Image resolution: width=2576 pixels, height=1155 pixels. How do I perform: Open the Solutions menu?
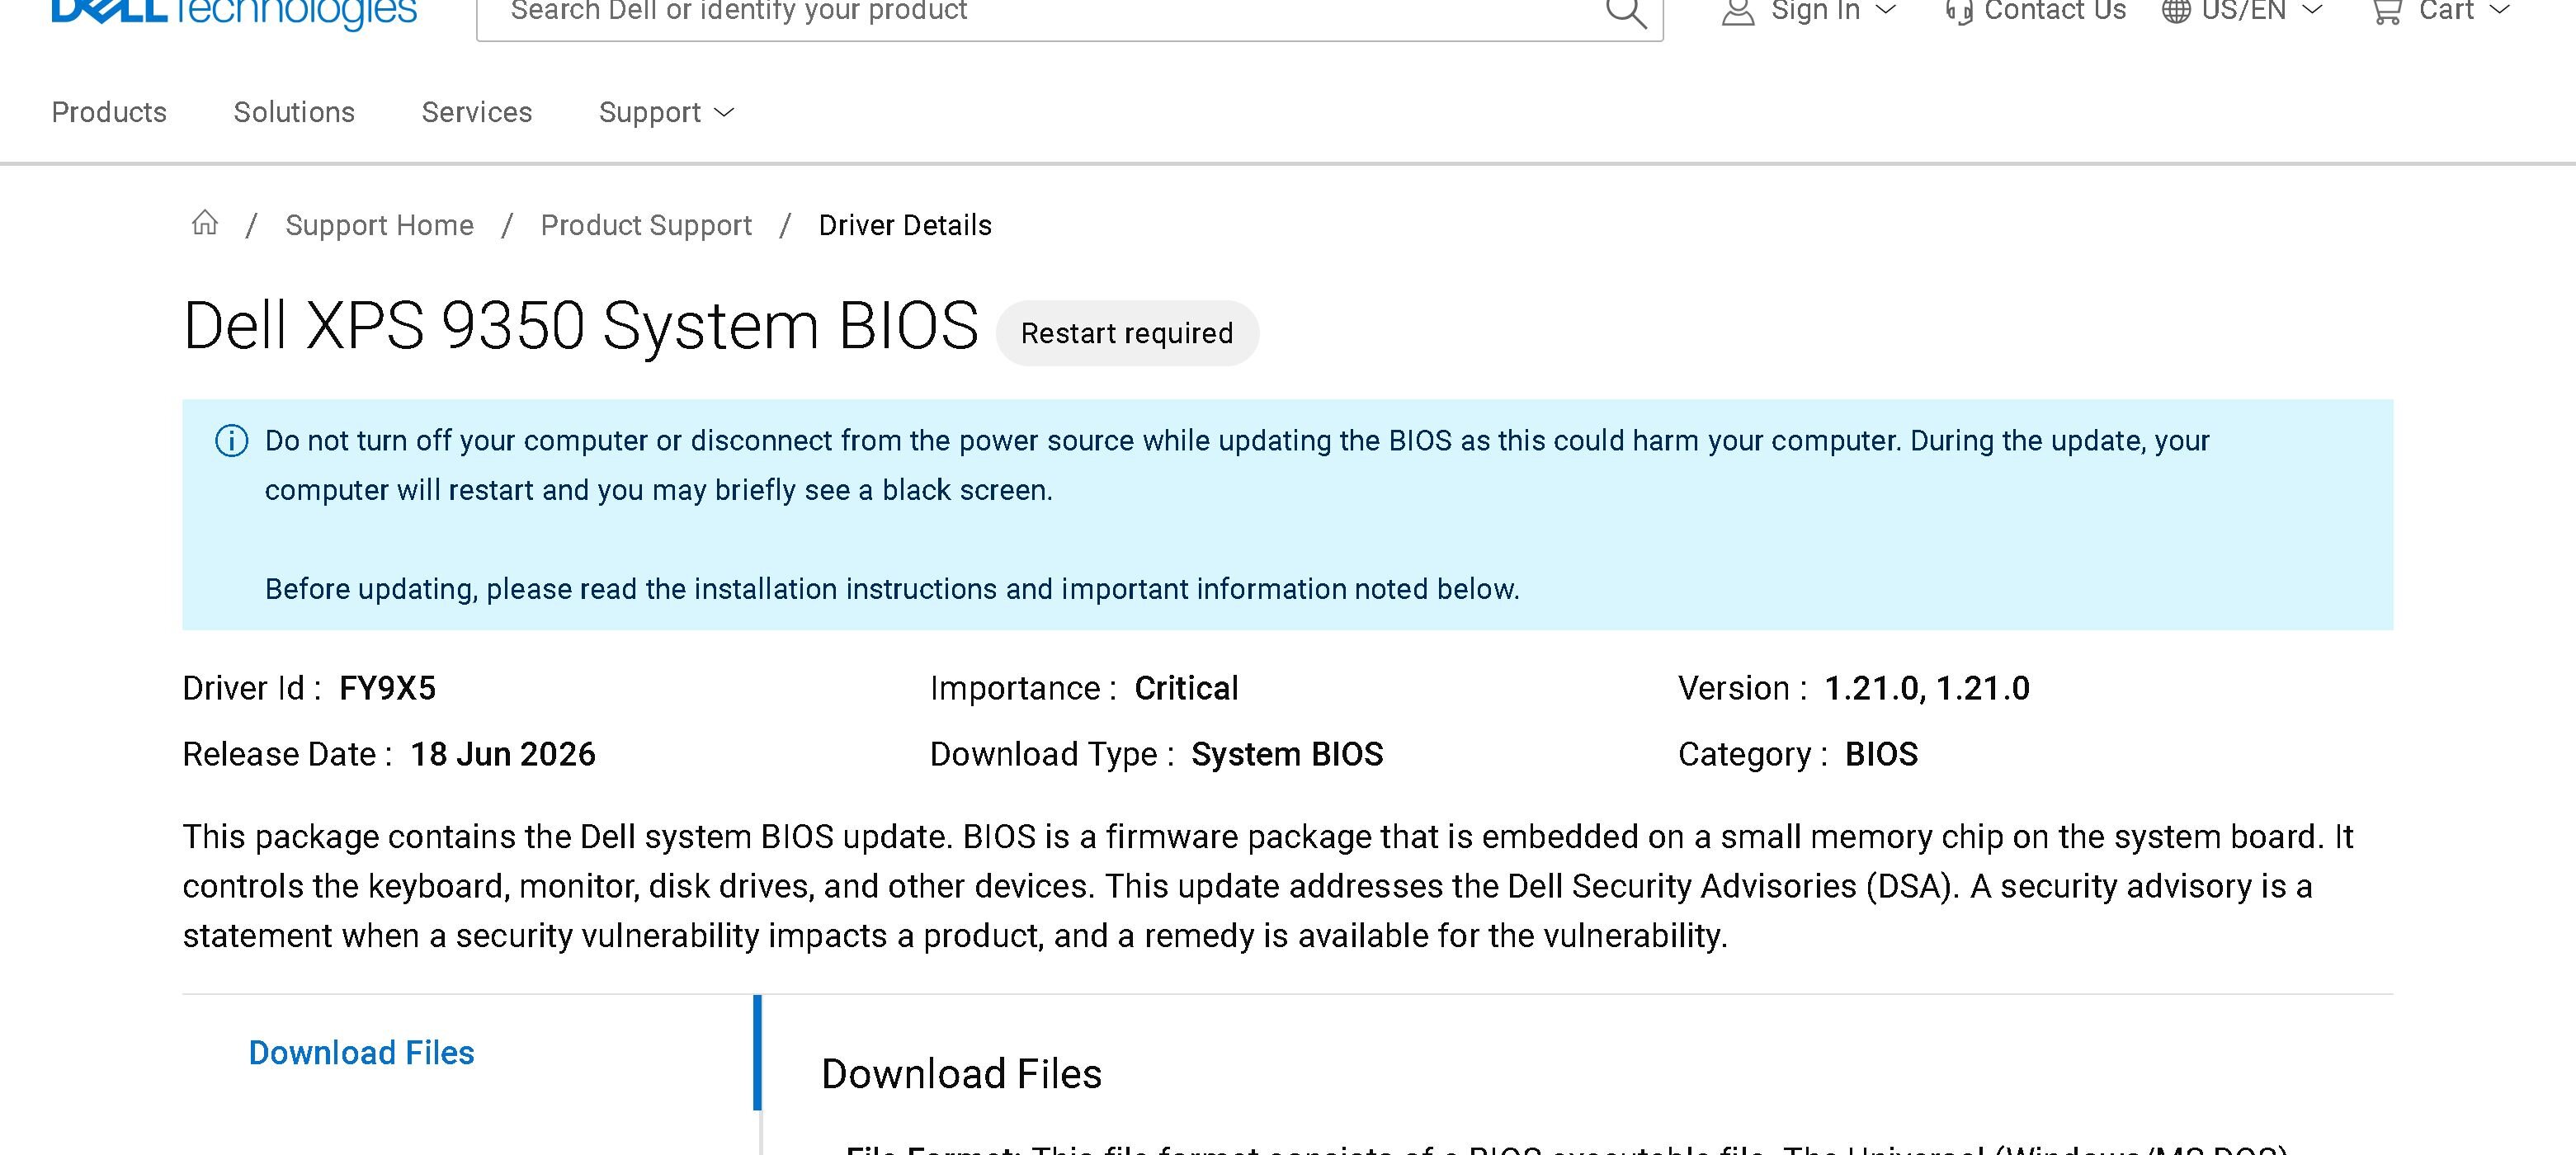[294, 112]
